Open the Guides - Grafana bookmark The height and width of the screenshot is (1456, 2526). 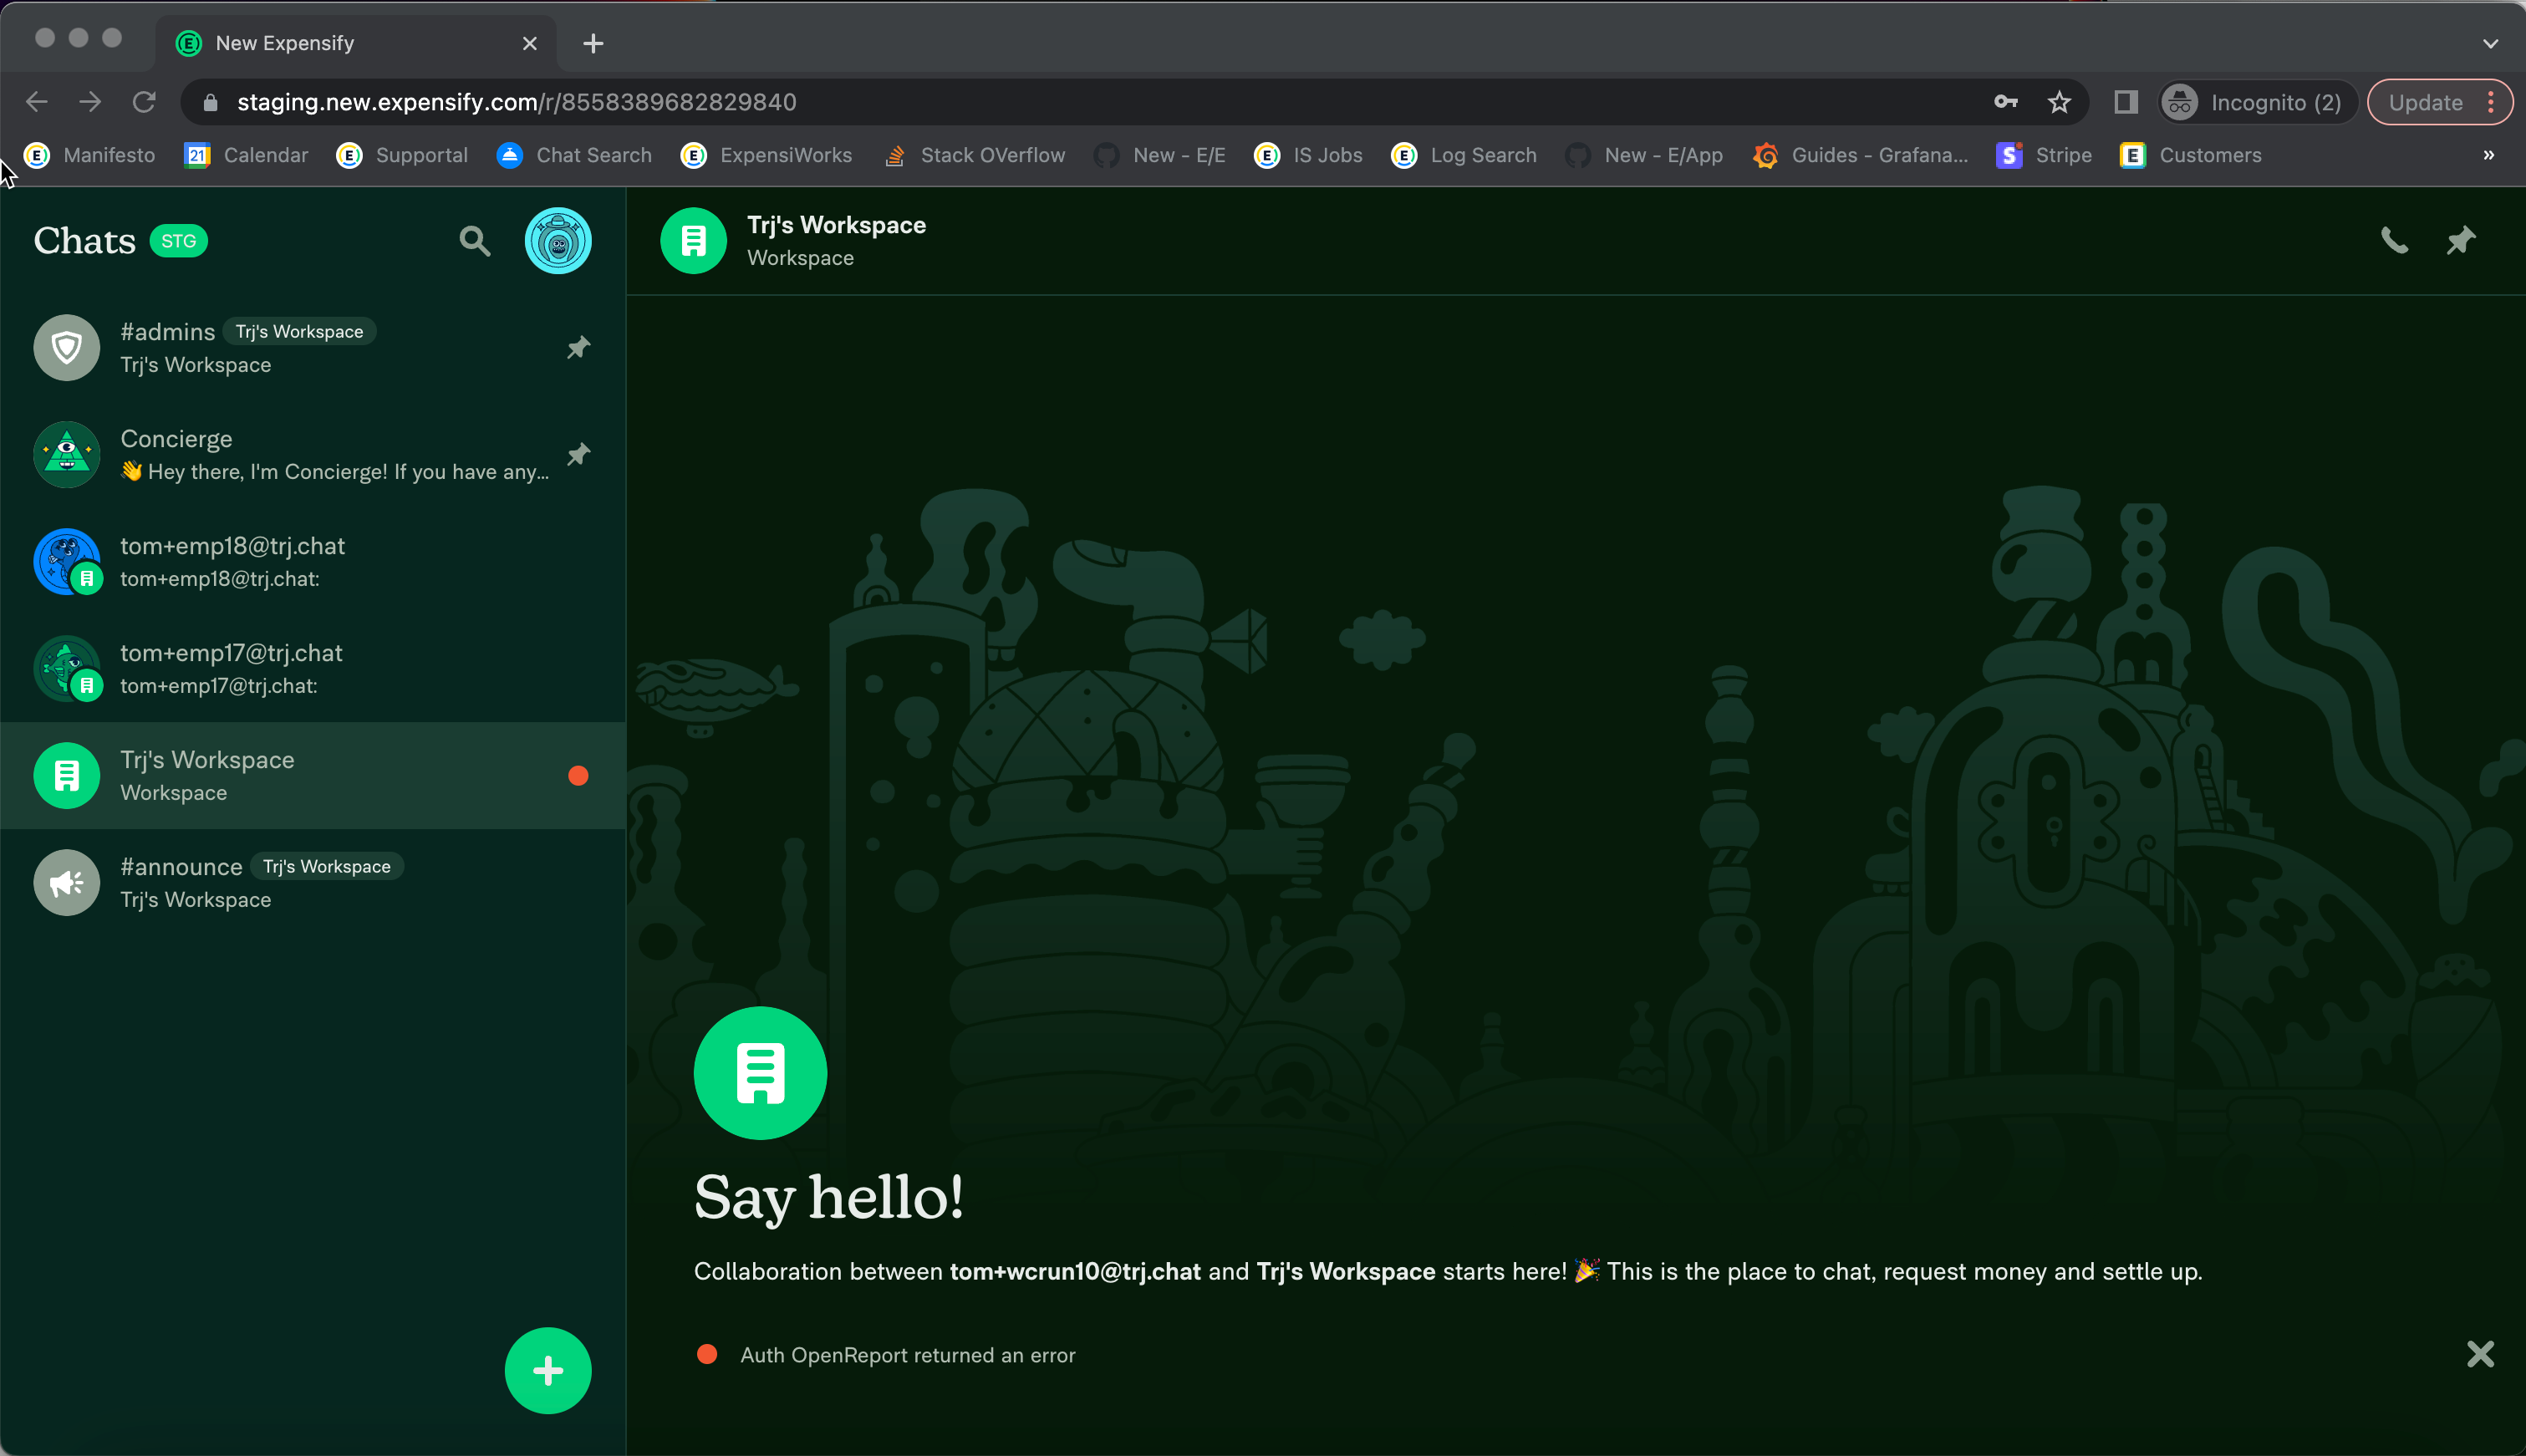[1861, 155]
